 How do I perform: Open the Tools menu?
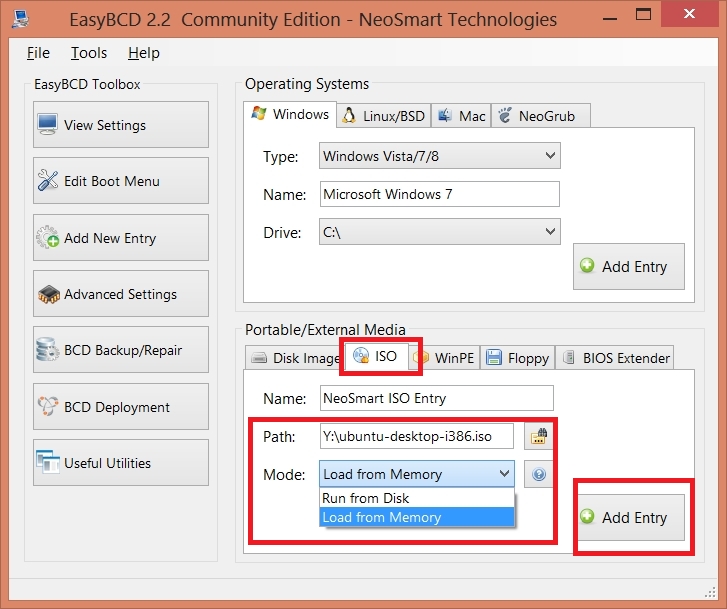point(89,53)
